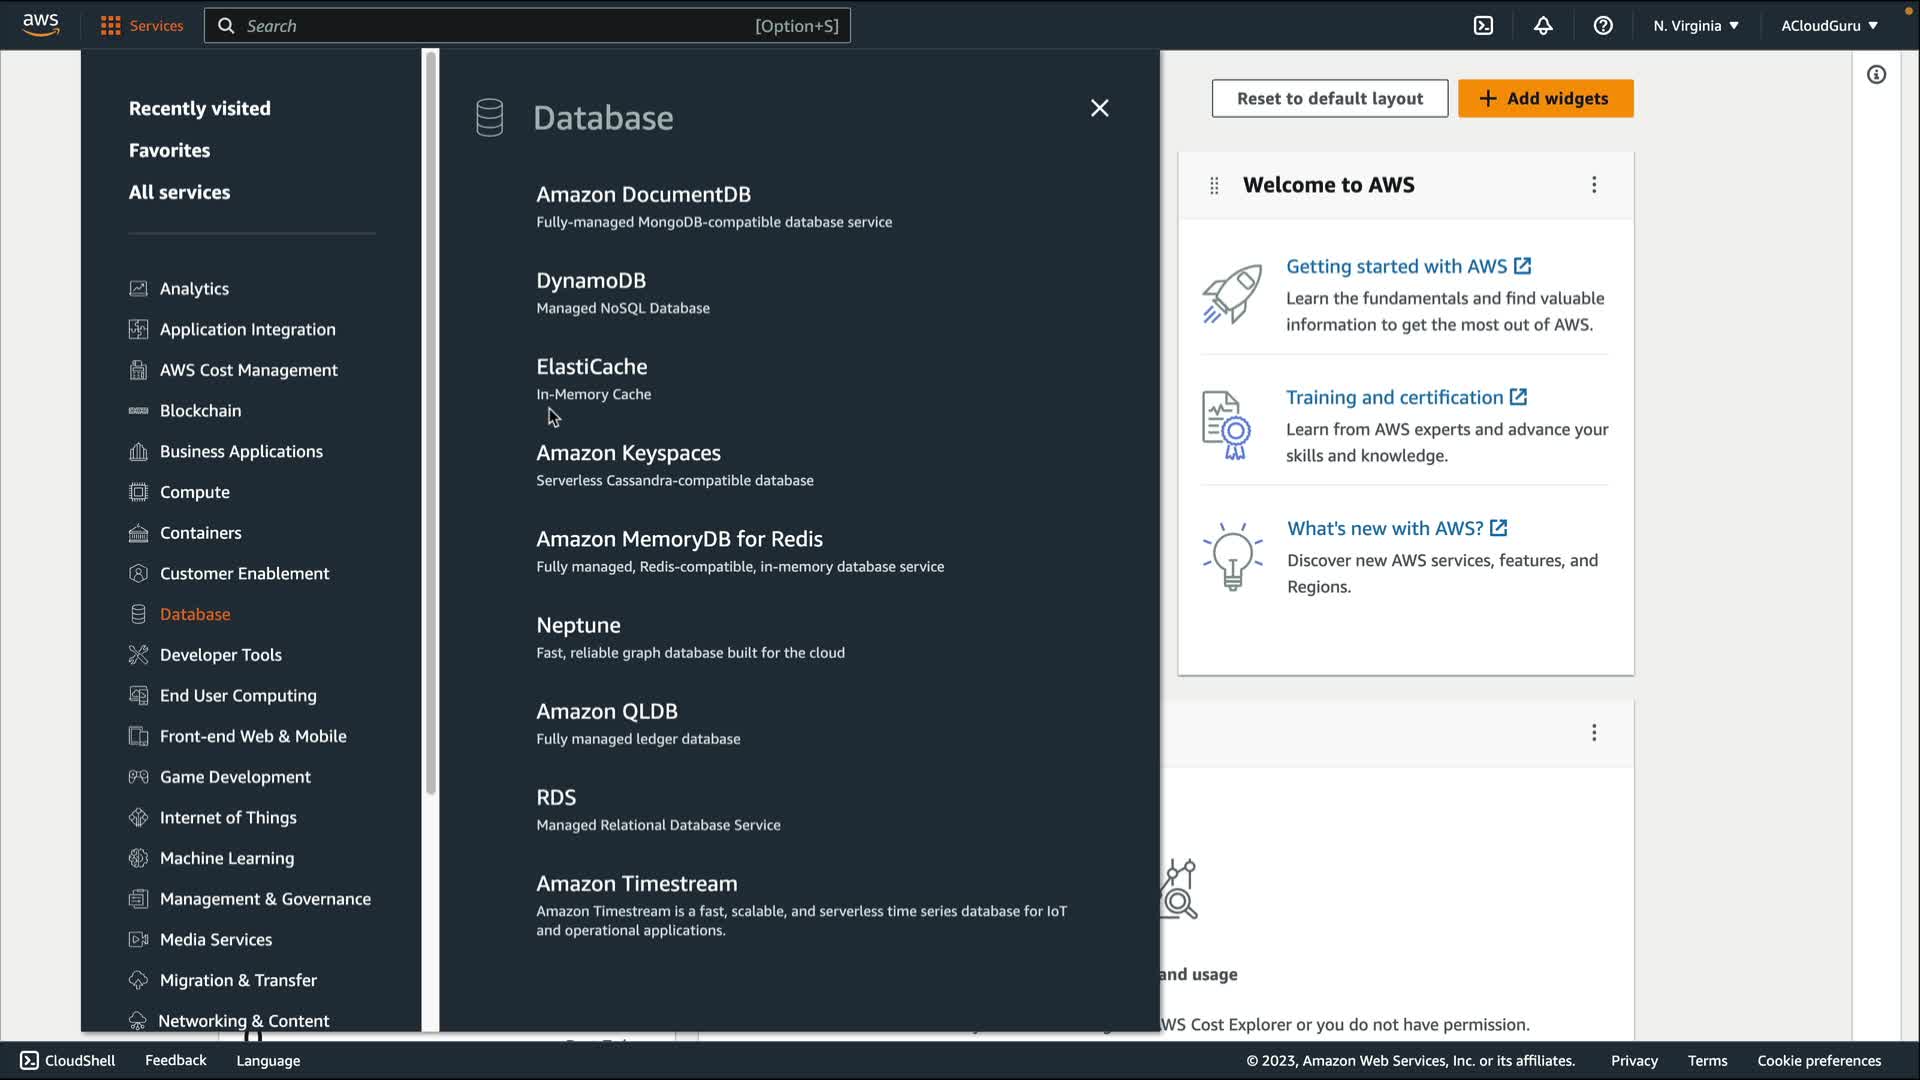Select Compute in the services categories
The image size is (1920, 1080).
pyautogui.click(x=194, y=492)
